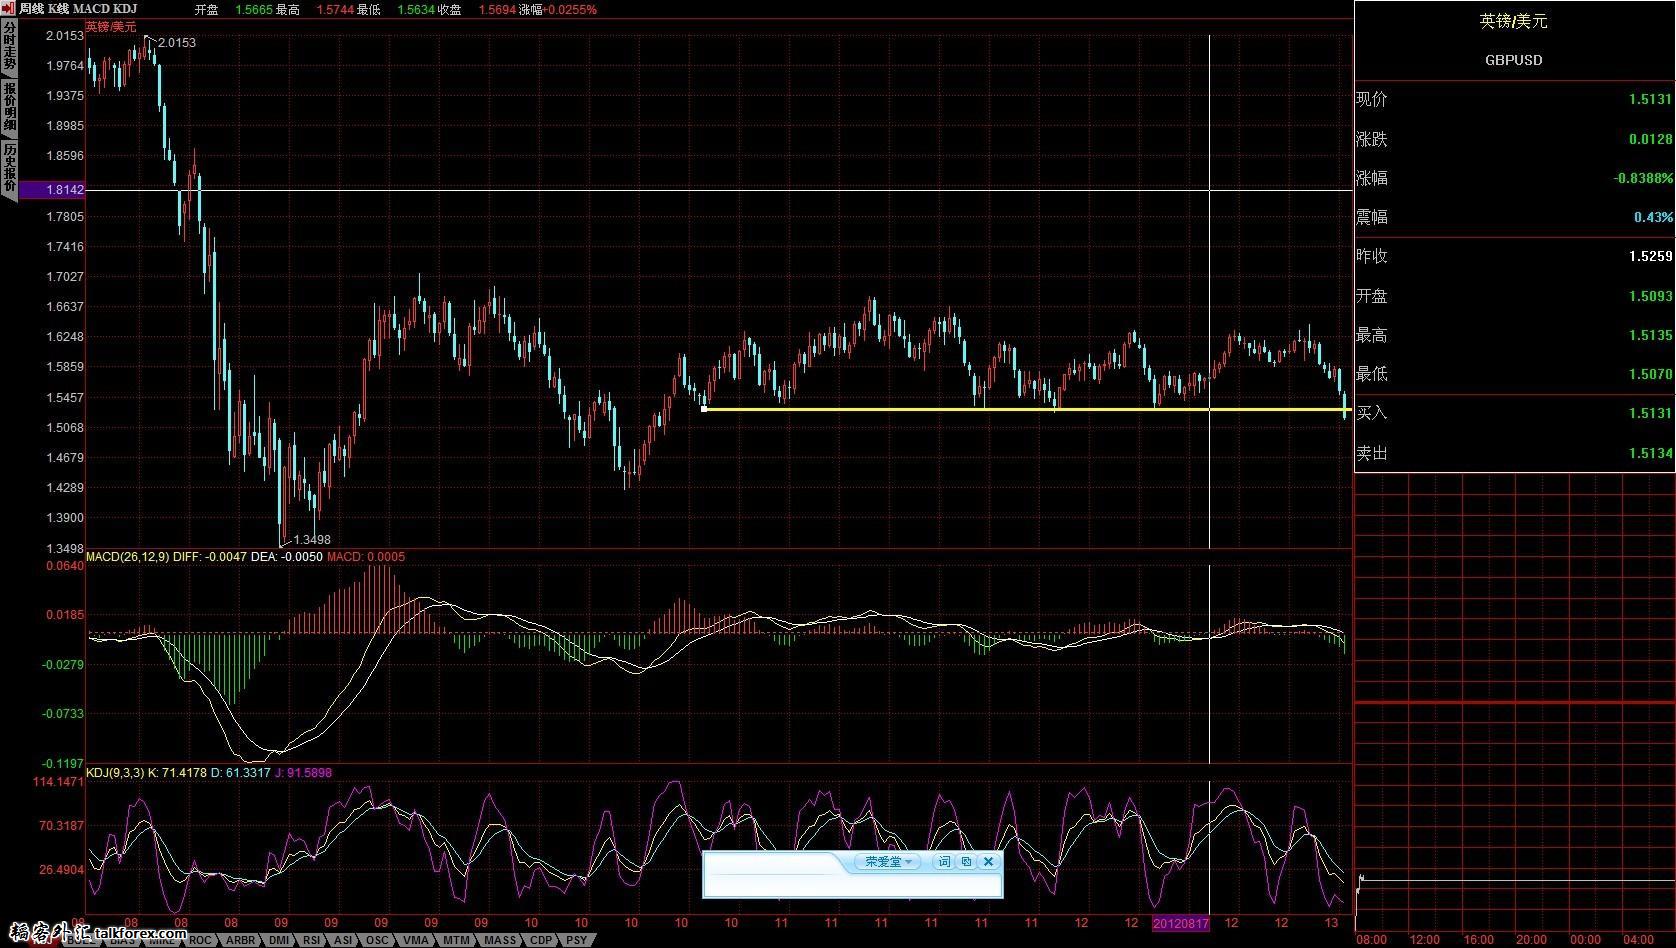Image resolution: width=1676 pixels, height=948 pixels.
Task: Open the 报价明细 side tab
Action: click(9, 107)
